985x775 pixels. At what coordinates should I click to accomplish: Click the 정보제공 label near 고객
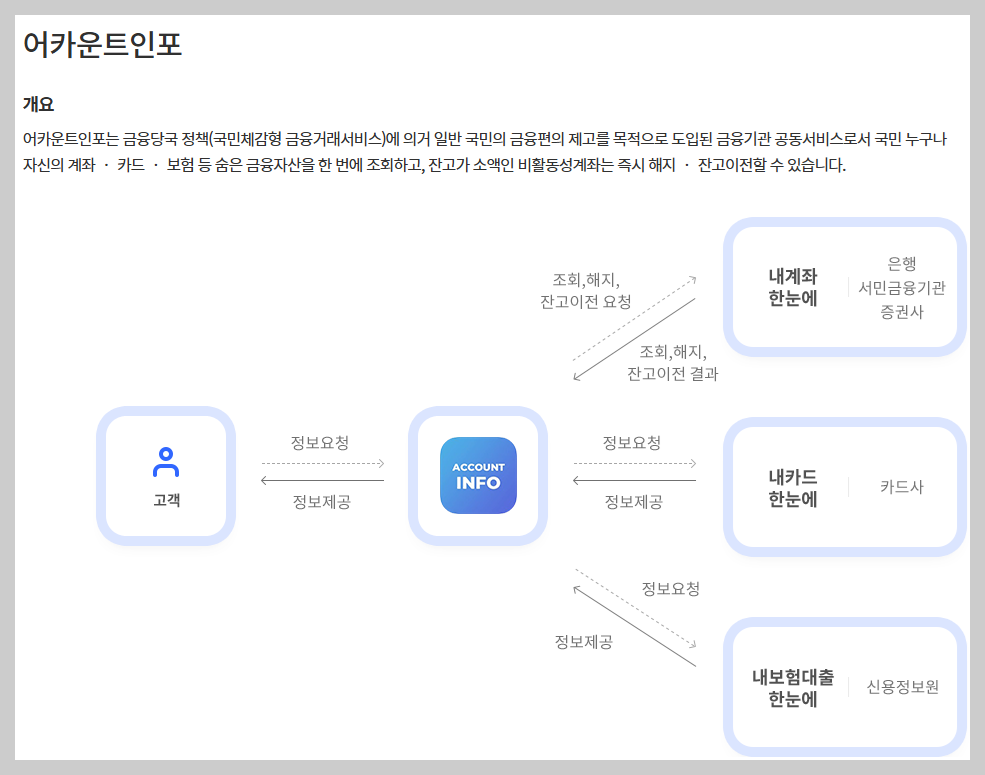(x=322, y=500)
